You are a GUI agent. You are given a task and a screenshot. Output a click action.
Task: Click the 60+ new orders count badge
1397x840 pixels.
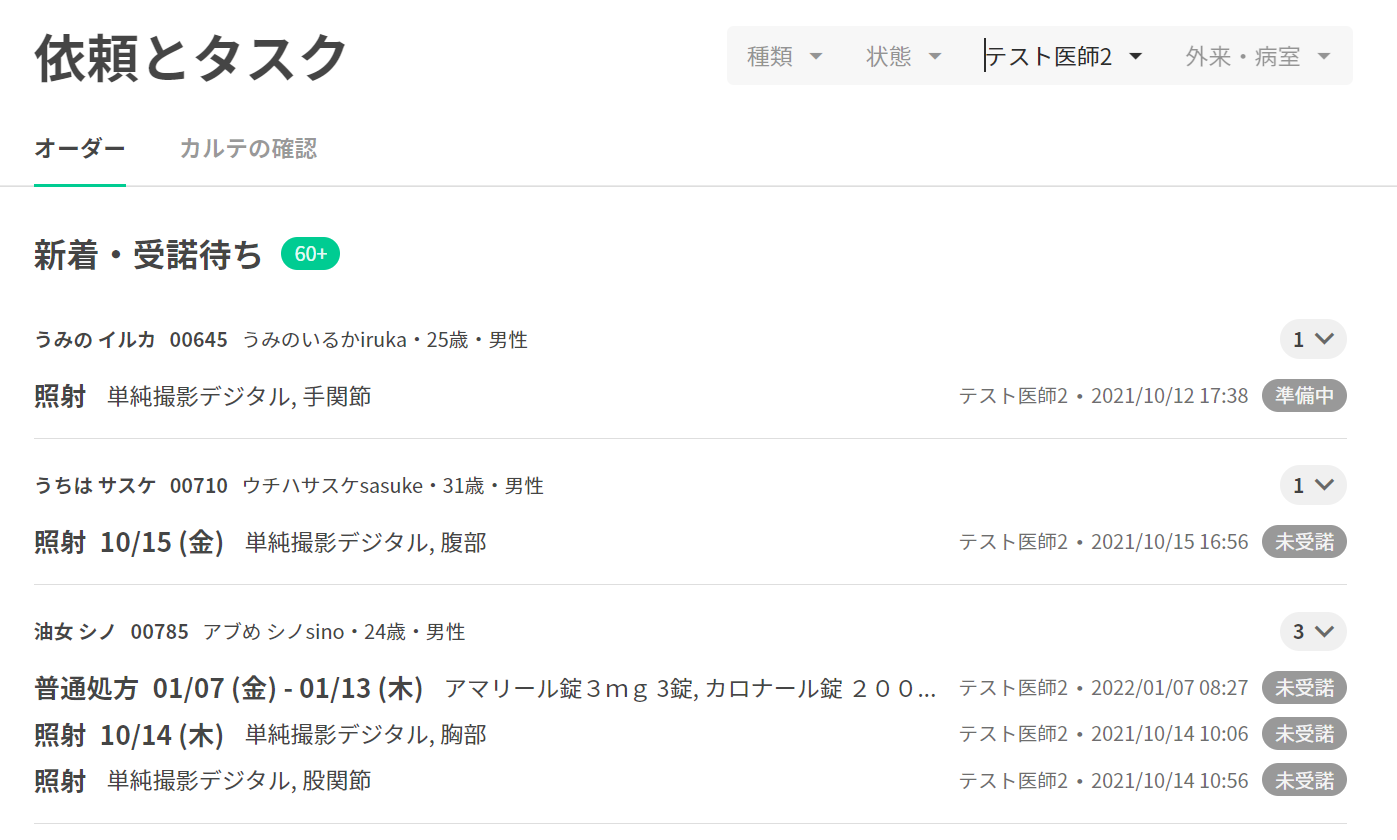tap(310, 254)
